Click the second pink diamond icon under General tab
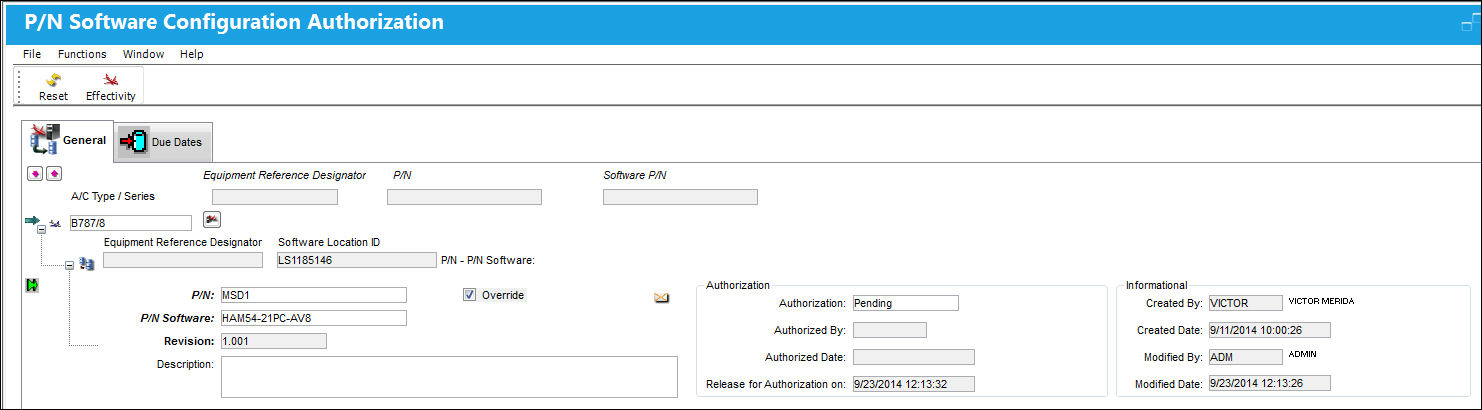1482x410 pixels. [x=54, y=174]
